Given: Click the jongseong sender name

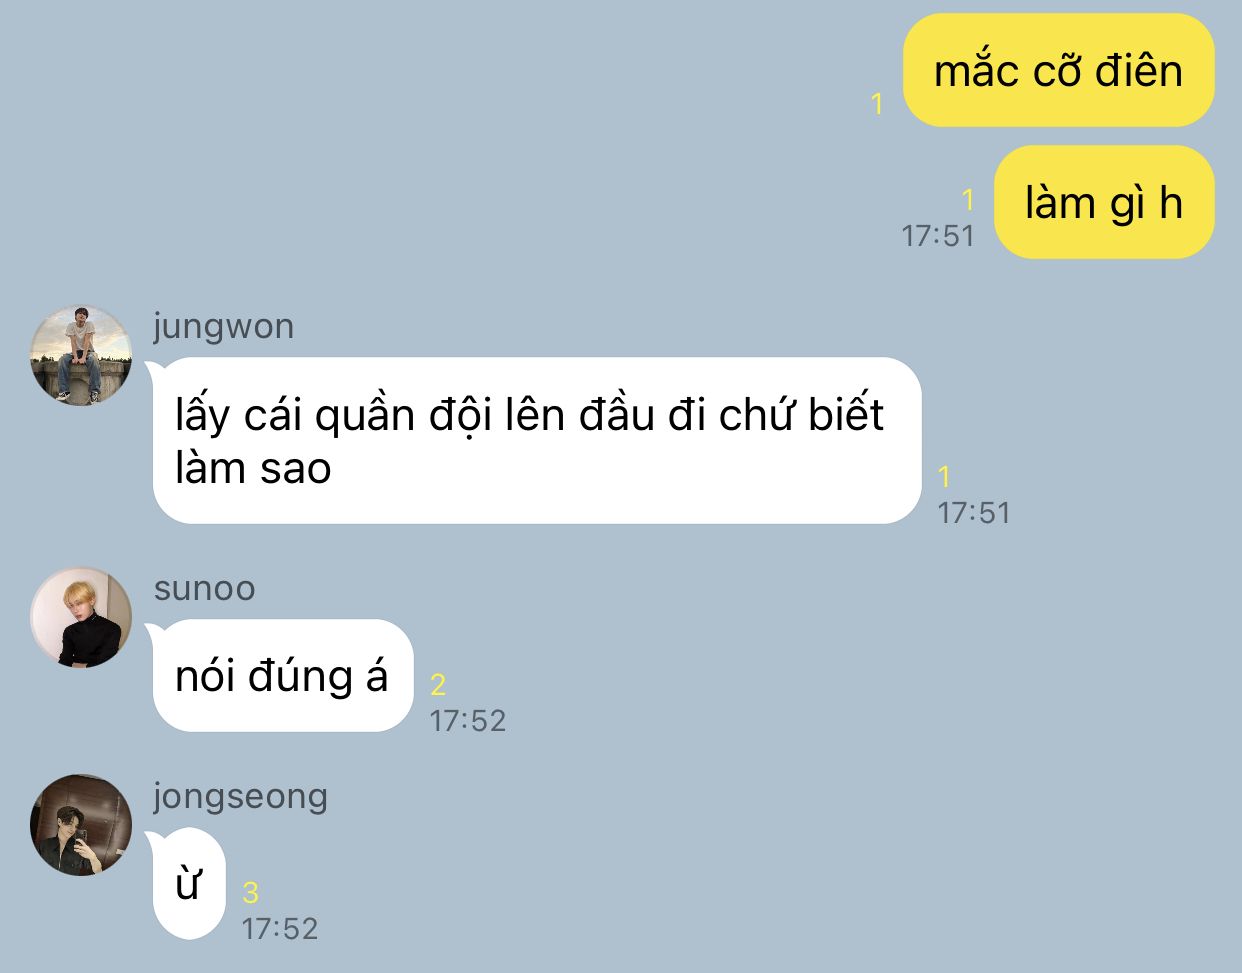Looking at the screenshot, I should pyautogui.click(x=241, y=797).
